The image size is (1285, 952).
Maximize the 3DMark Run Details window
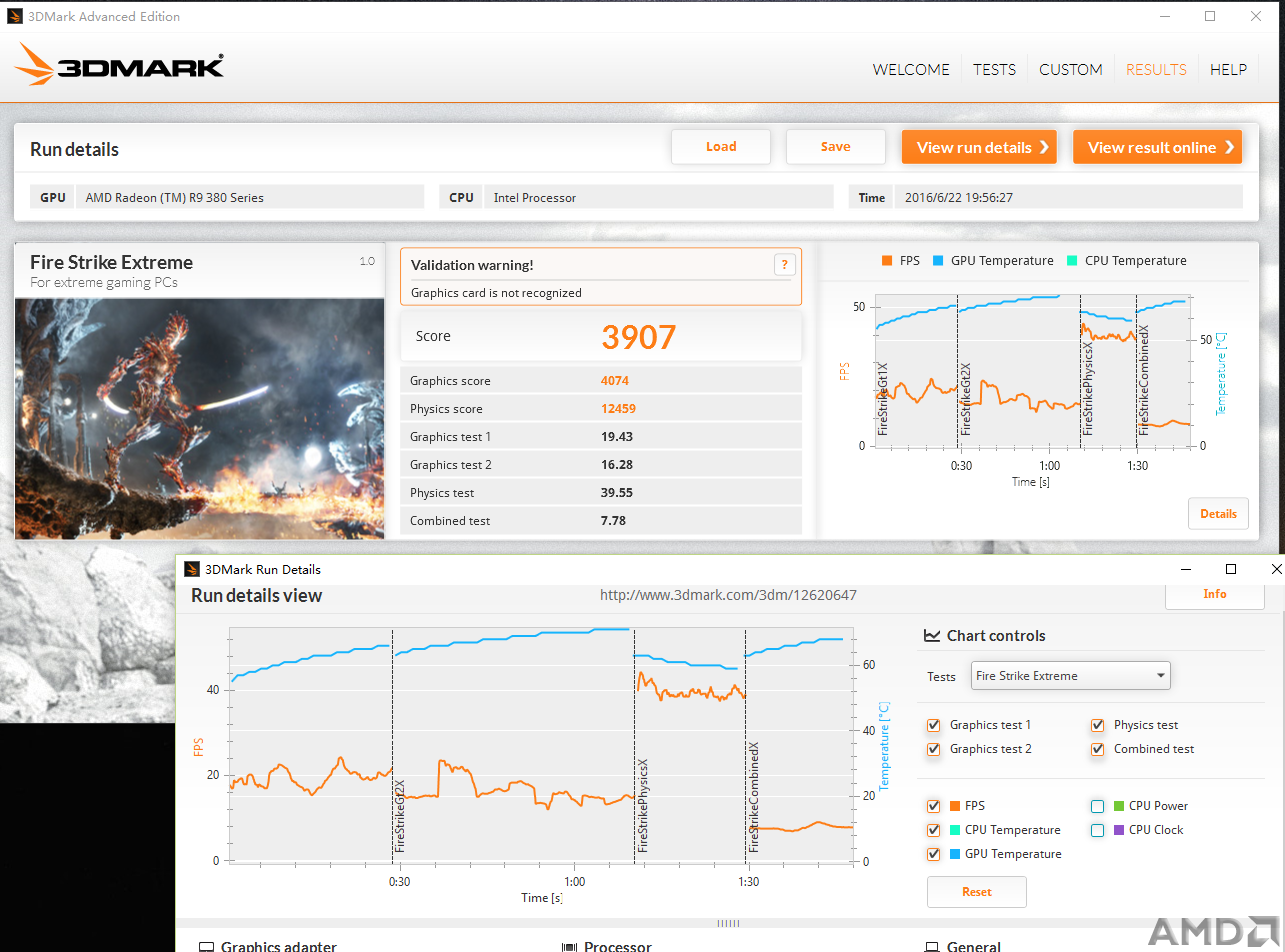click(1231, 569)
